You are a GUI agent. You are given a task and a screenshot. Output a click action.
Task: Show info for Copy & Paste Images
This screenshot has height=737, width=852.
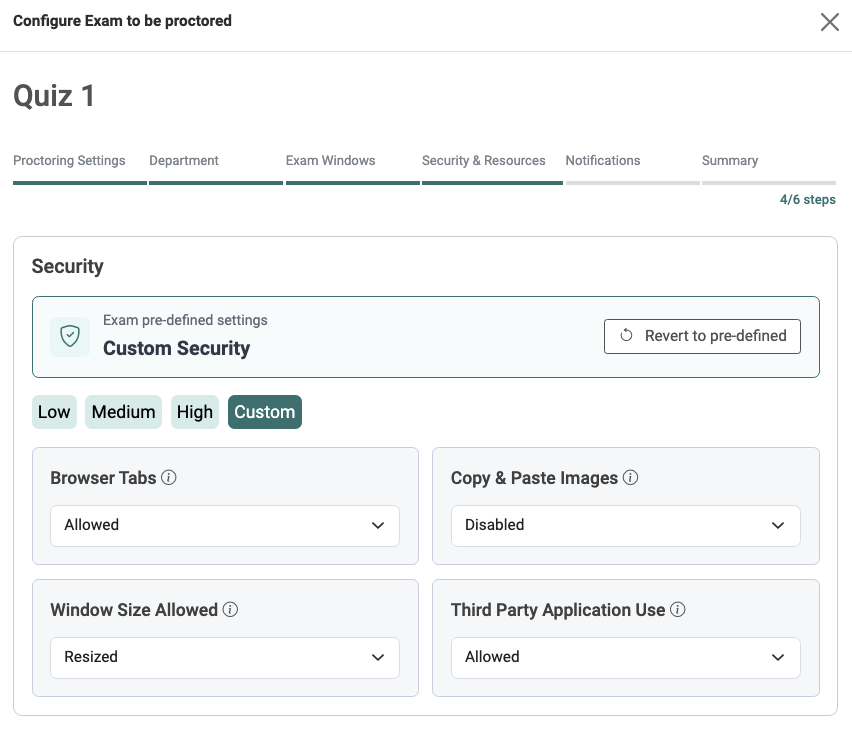630,478
